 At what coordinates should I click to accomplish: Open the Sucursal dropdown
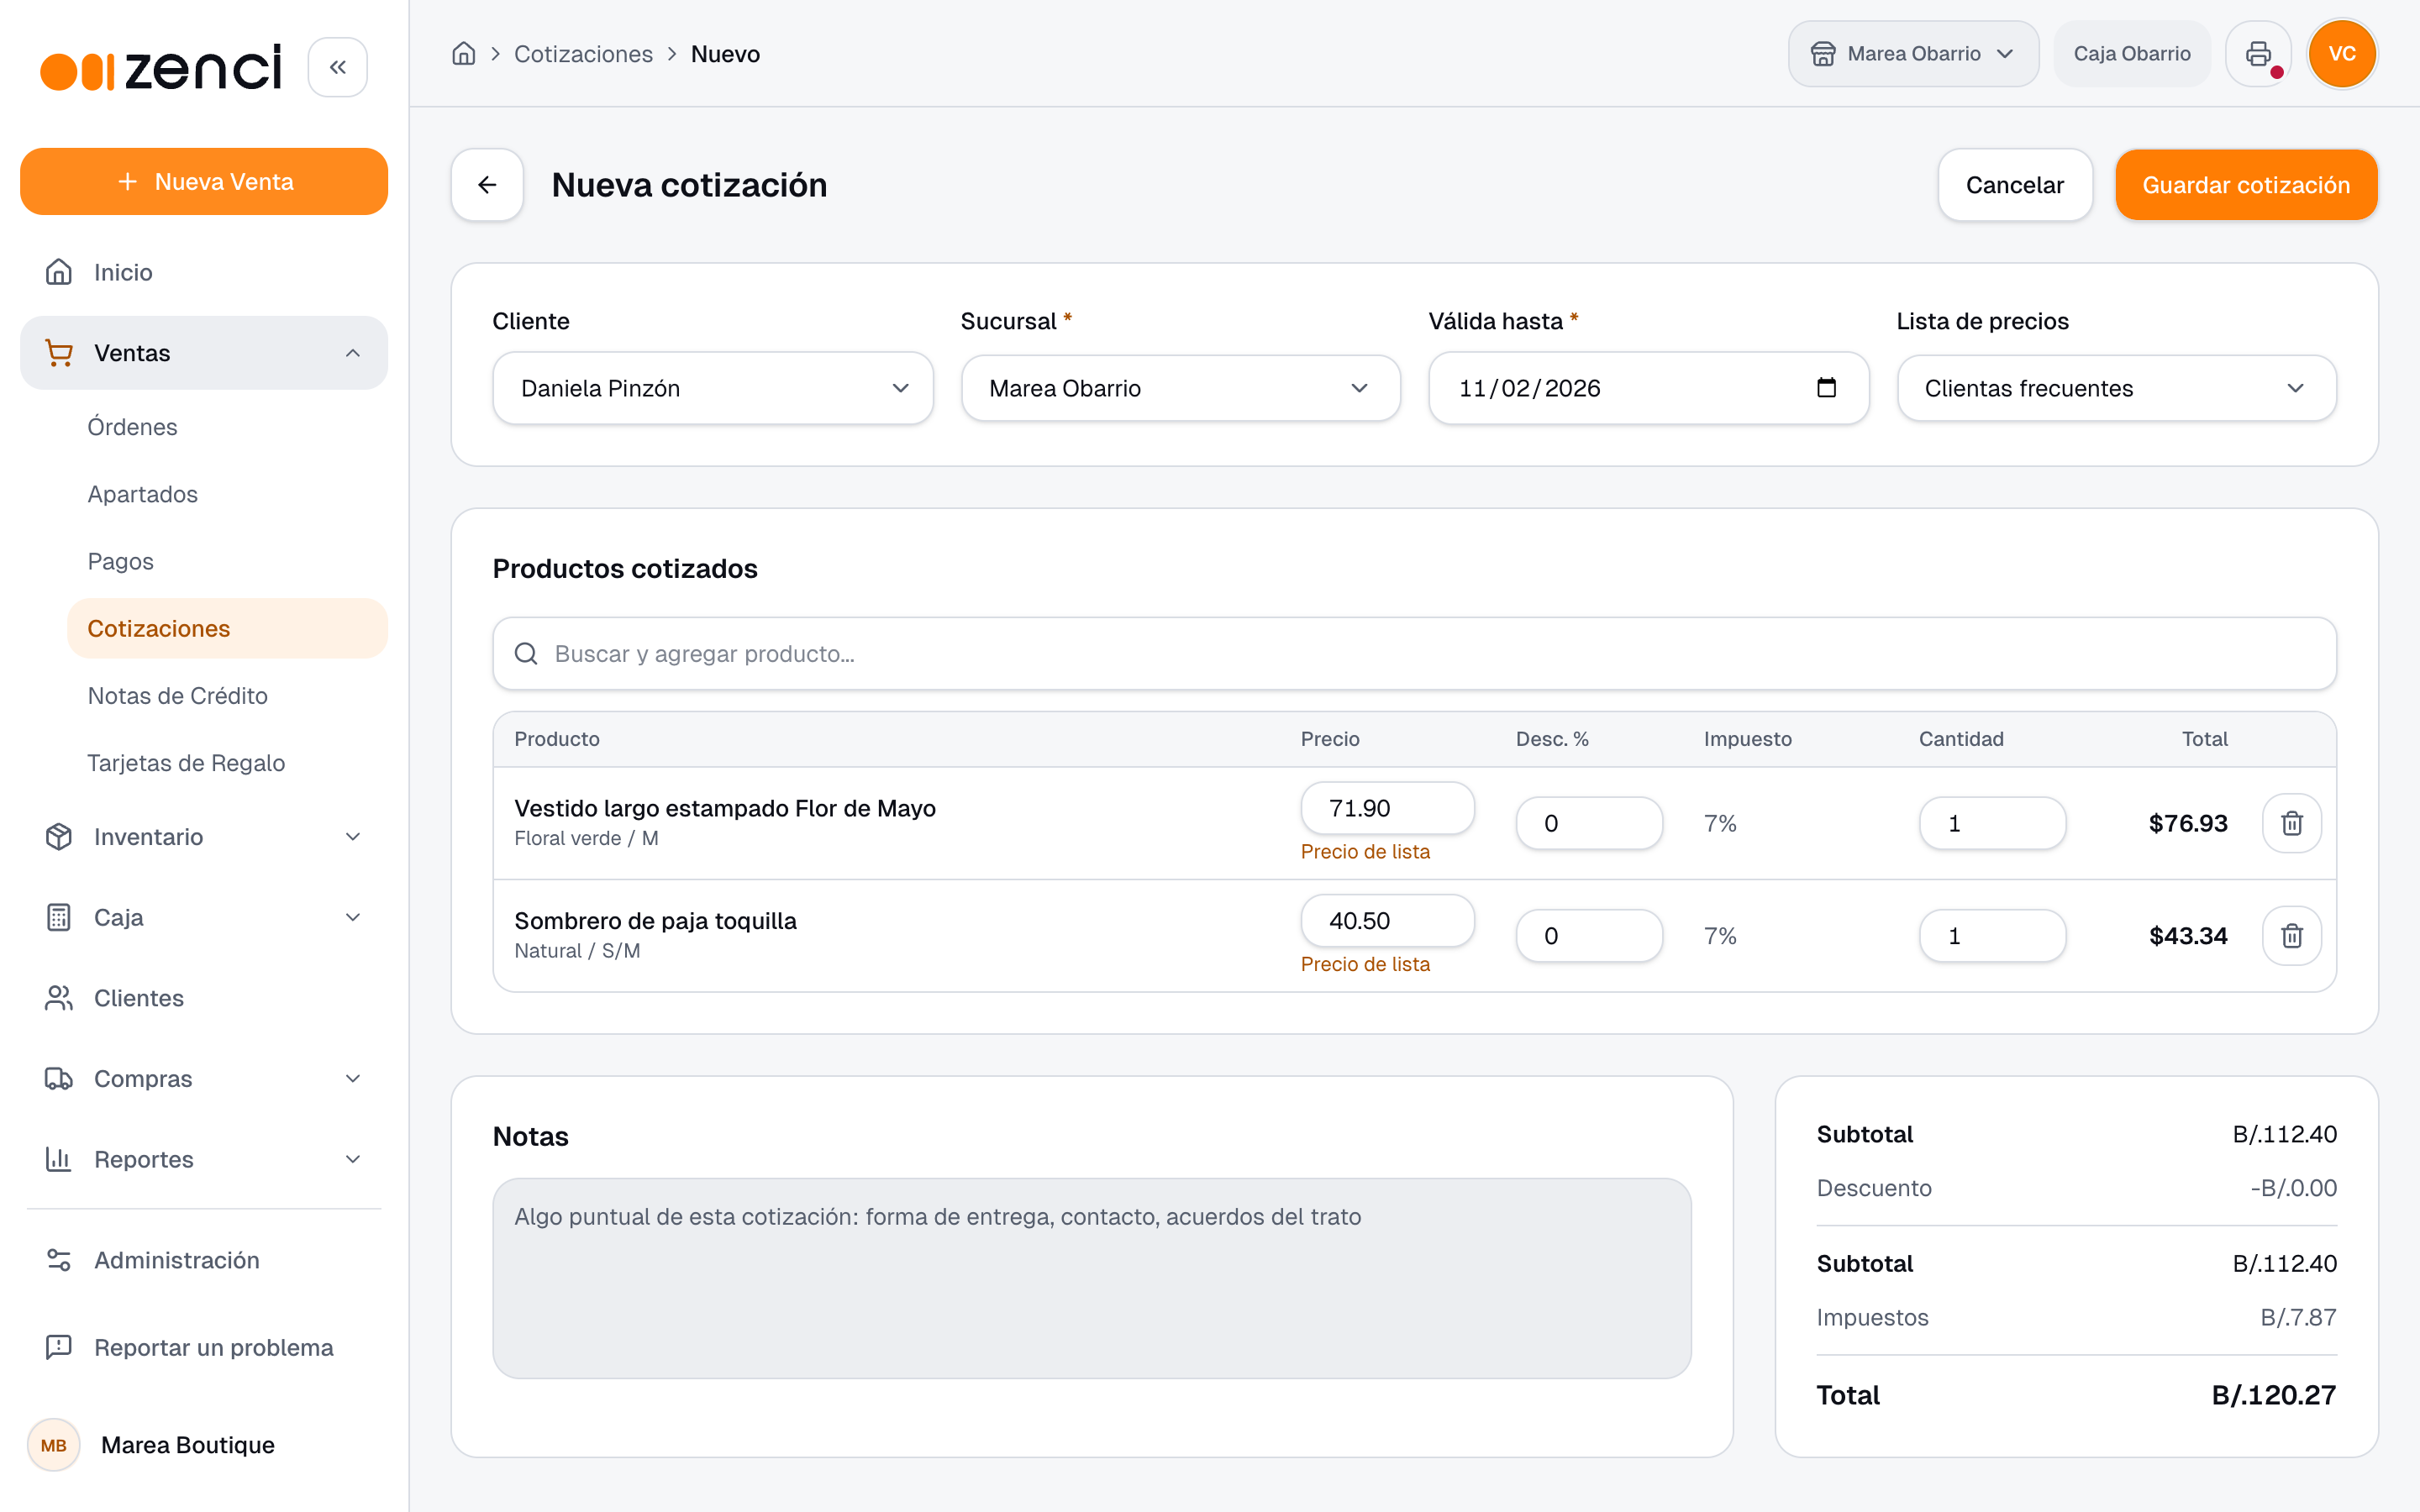click(x=1181, y=388)
